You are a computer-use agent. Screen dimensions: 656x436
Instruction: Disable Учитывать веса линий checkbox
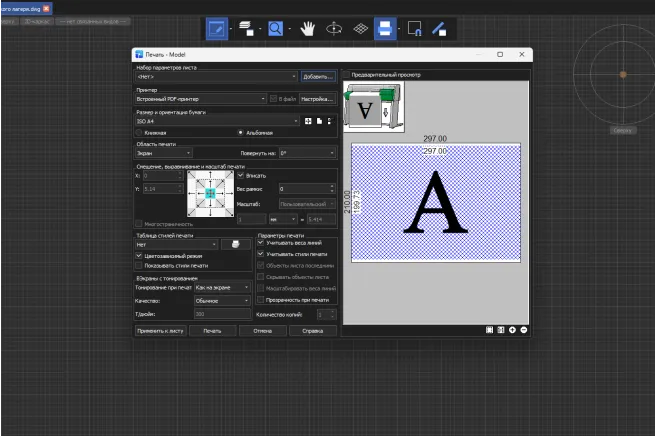tap(261, 242)
